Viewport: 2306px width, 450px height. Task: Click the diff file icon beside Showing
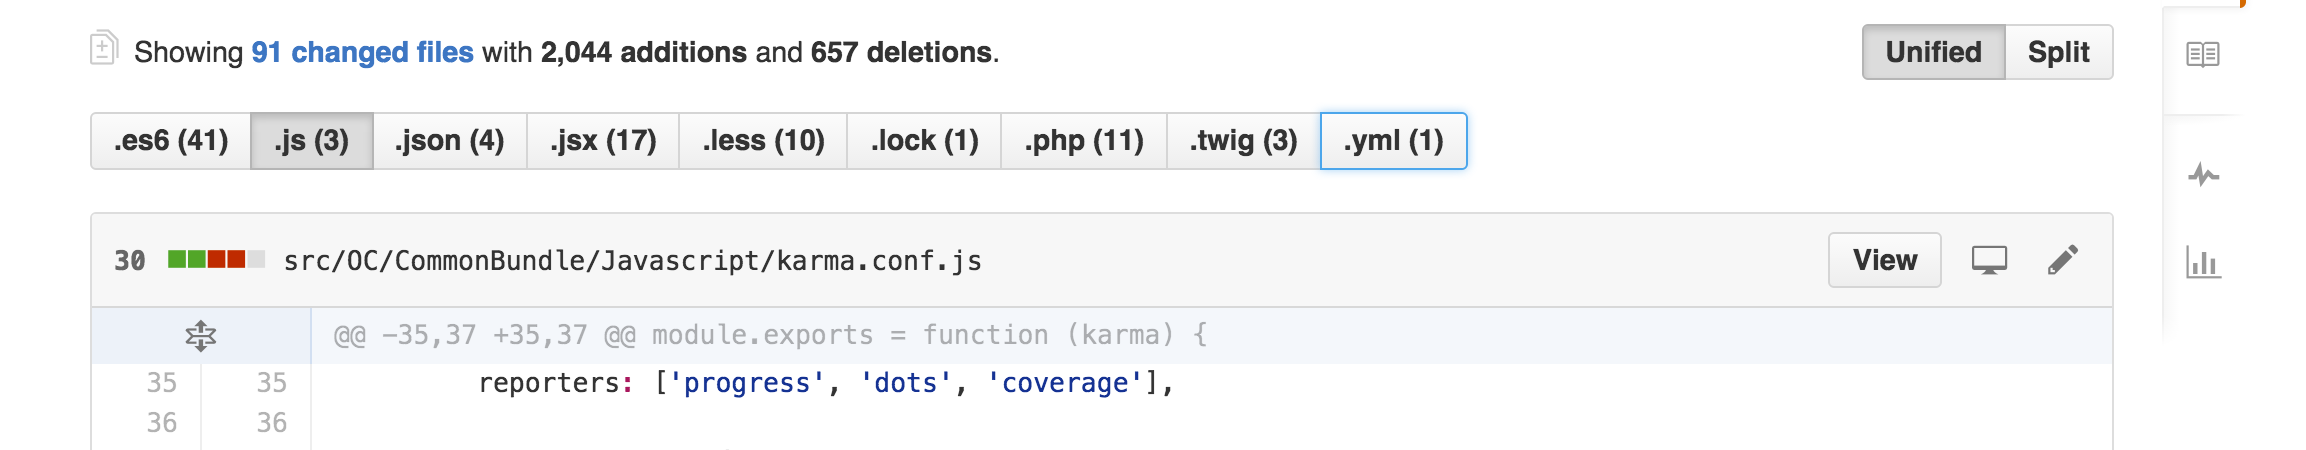[x=104, y=48]
